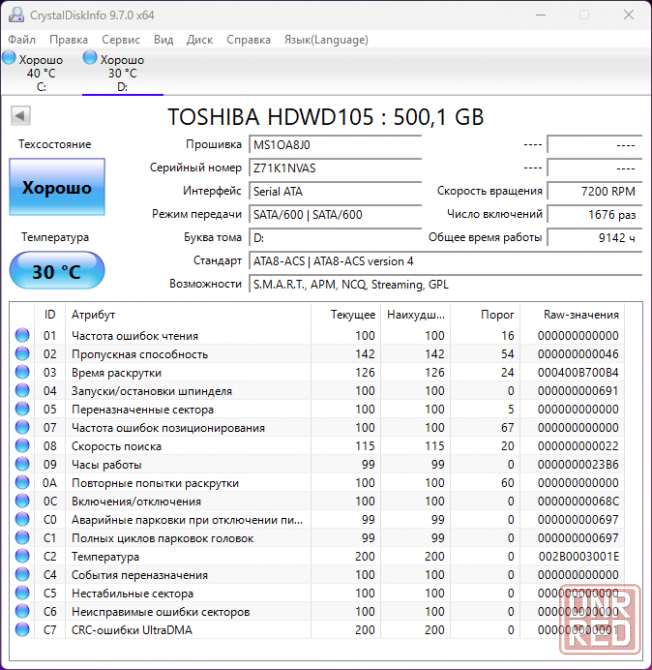Click status icon for 09 Часы работы

(22, 464)
